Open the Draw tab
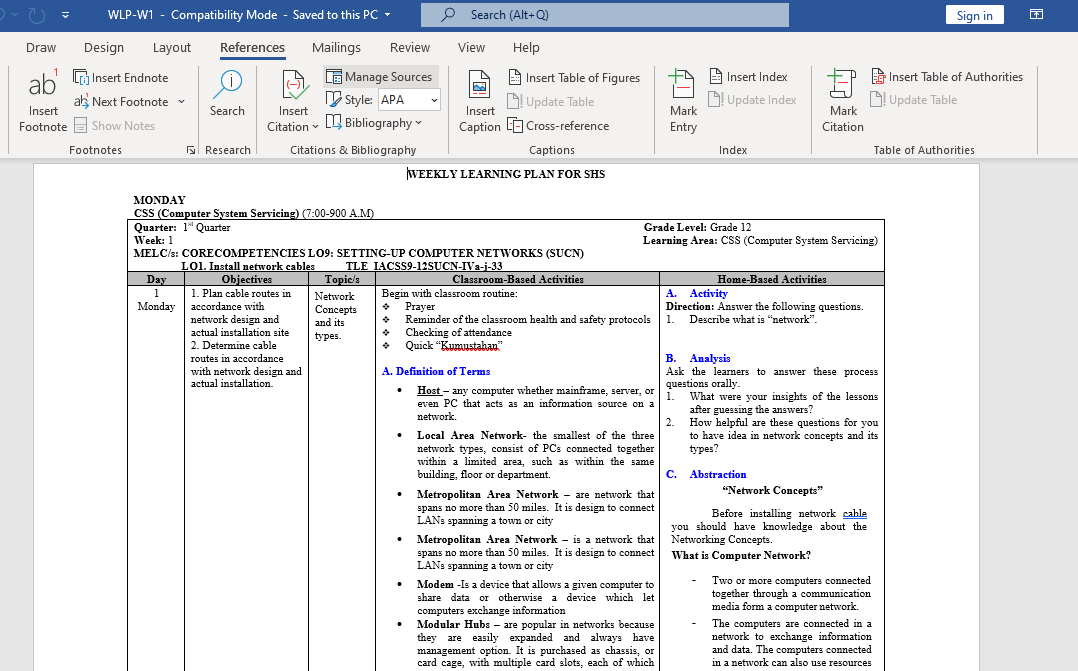 tap(41, 47)
